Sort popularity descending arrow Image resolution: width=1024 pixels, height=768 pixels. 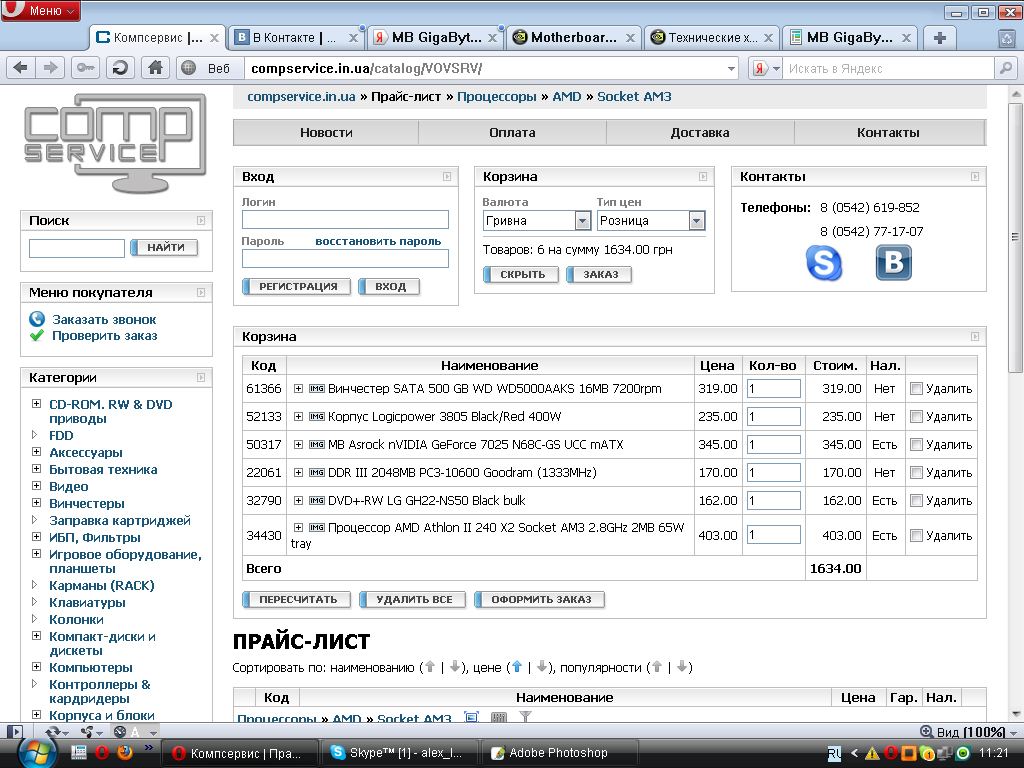tap(682, 667)
